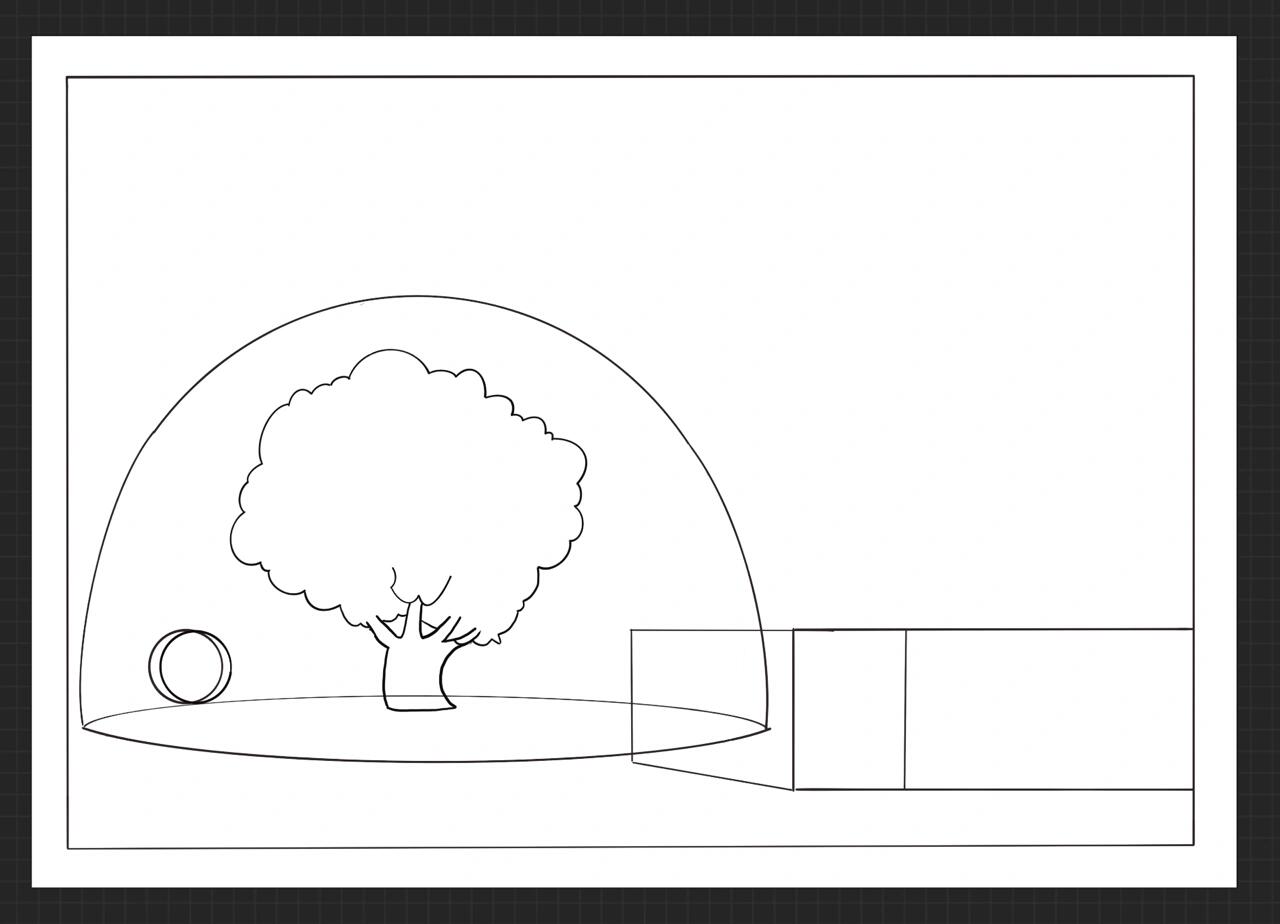Select the tree drawing on the canvas
Viewport: 1280px width, 924px height.
point(408,530)
